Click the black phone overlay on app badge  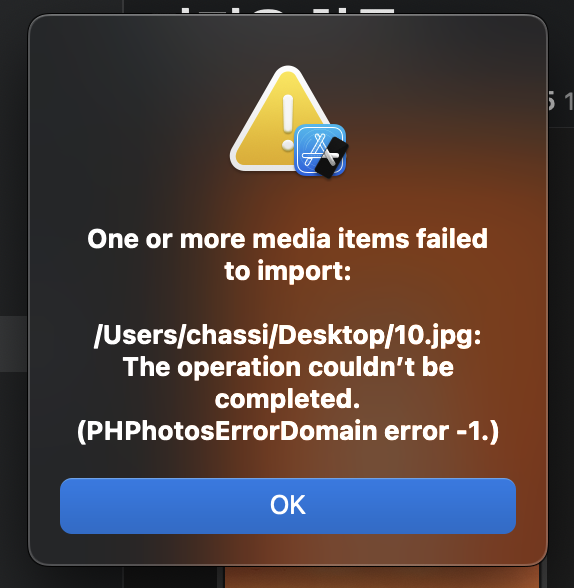pyautogui.click(x=332, y=158)
